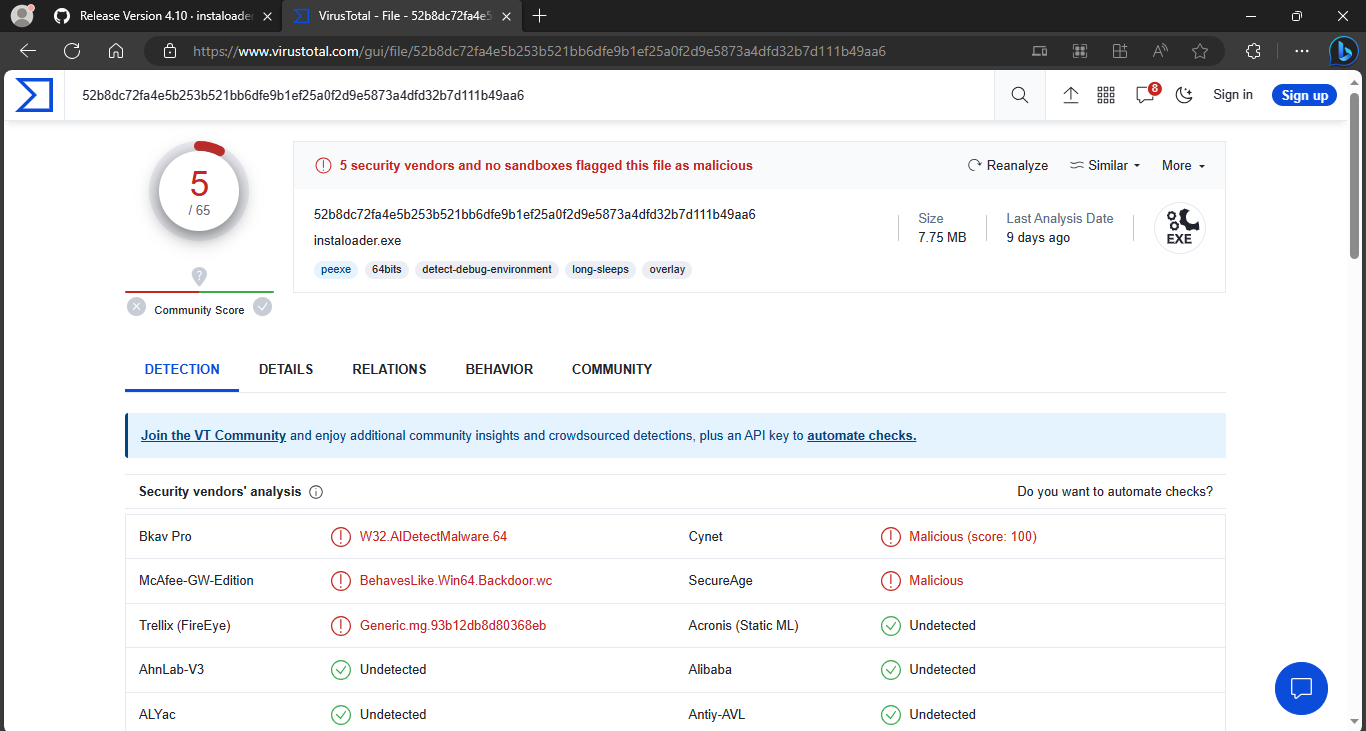This screenshot has width=1366, height=731.
Task: Open notifications with the 8 badge
Action: tap(1144, 95)
